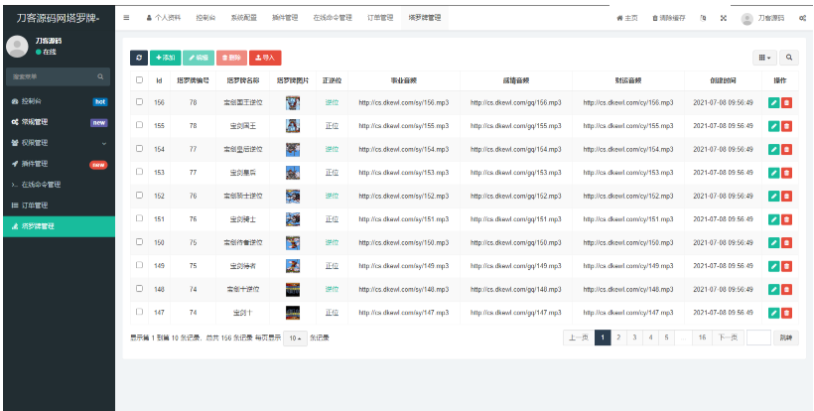Screen dimensions: 814x411
Task: Click the search magnifier icon above the table
Action: pyautogui.click(x=789, y=58)
